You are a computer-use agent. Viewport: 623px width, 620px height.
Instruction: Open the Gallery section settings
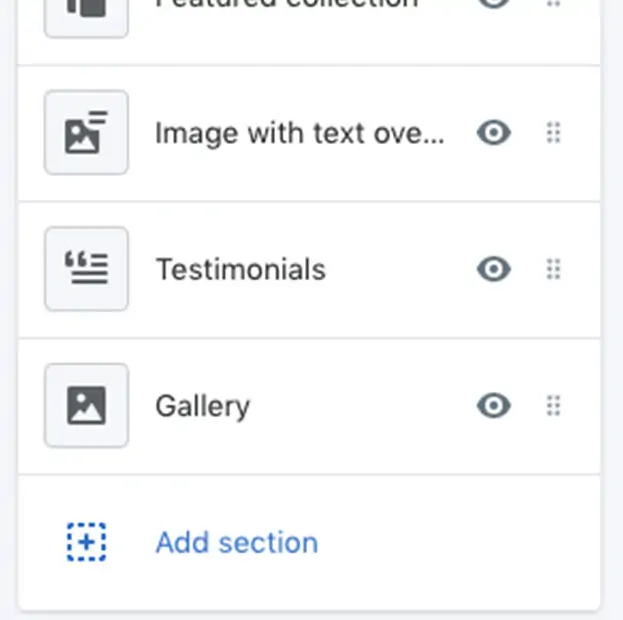(x=203, y=406)
